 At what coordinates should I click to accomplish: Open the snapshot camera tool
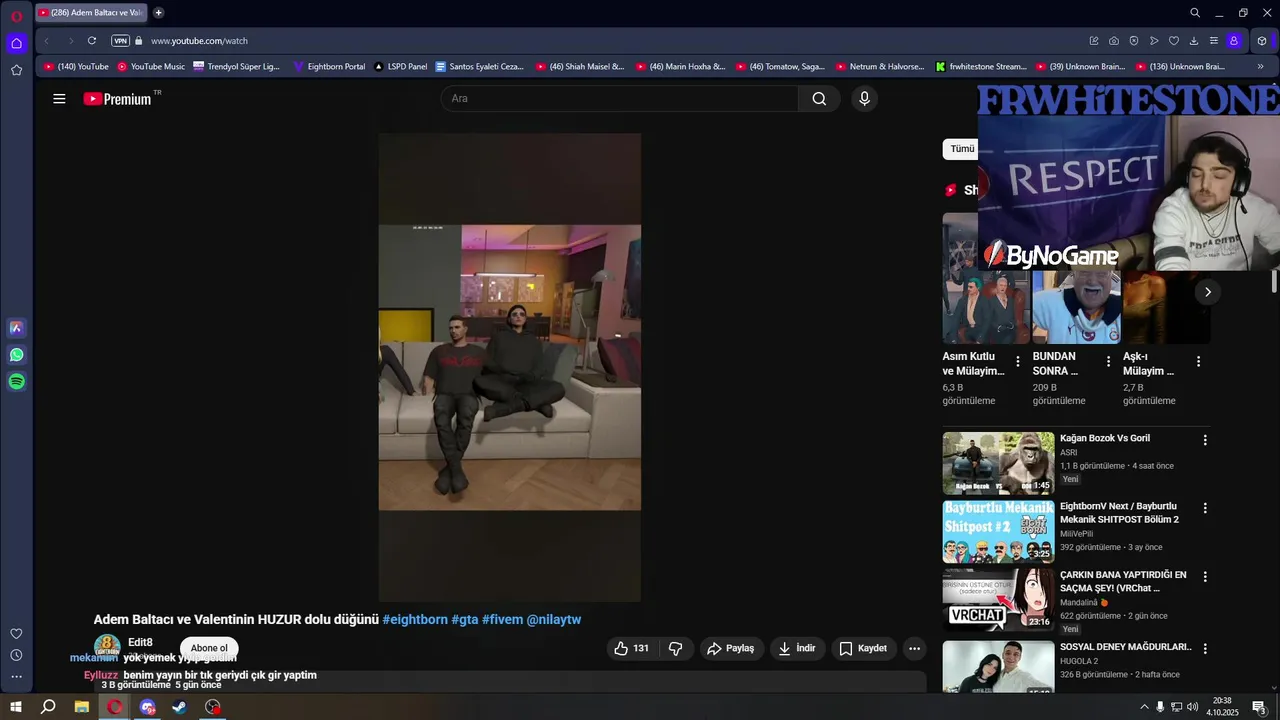(x=1114, y=41)
